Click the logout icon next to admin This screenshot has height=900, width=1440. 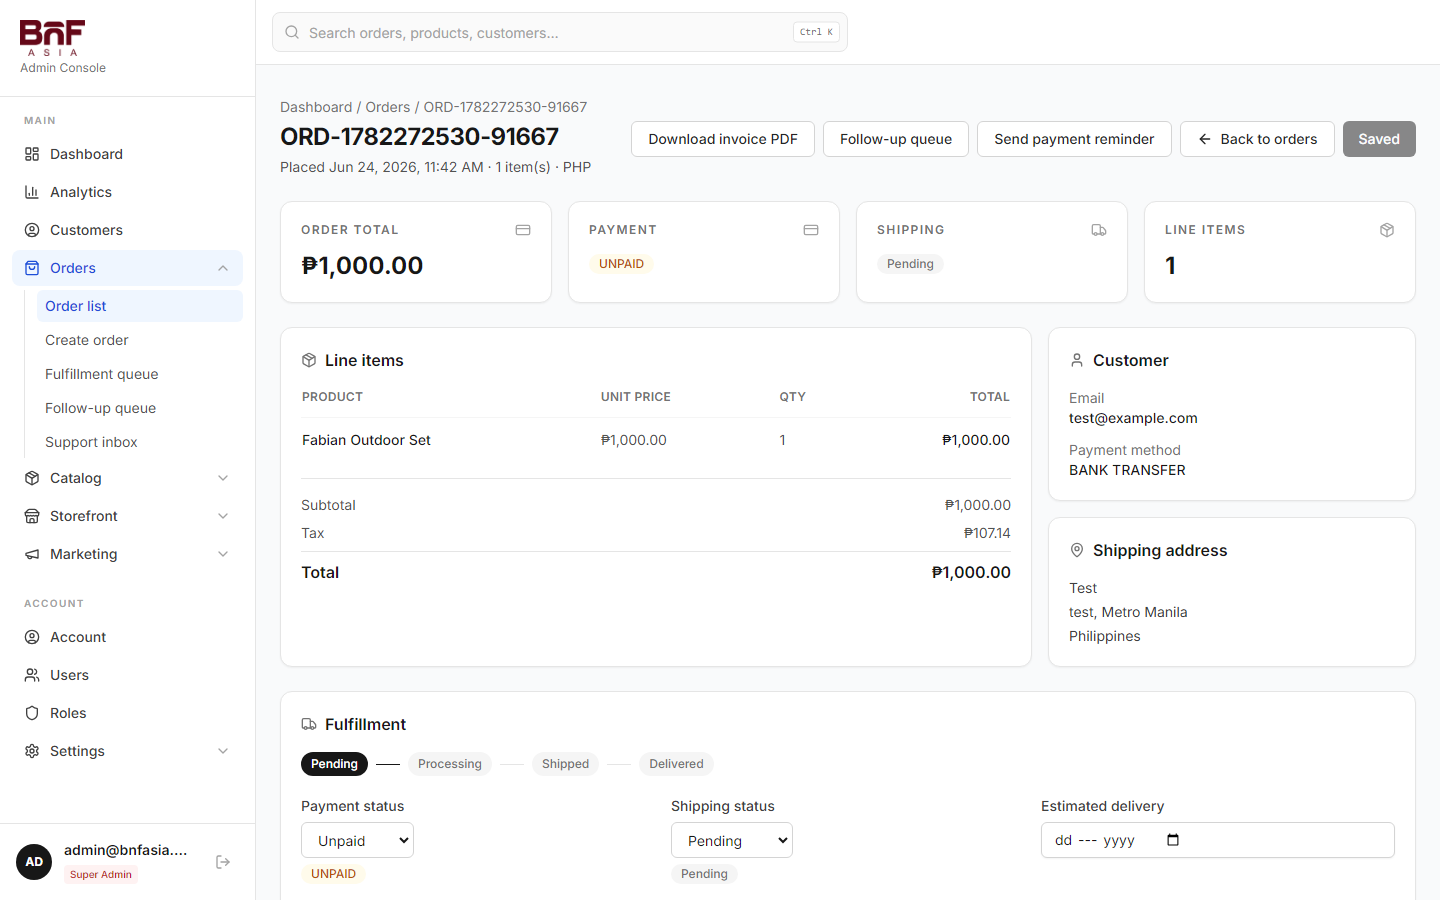[223, 862]
